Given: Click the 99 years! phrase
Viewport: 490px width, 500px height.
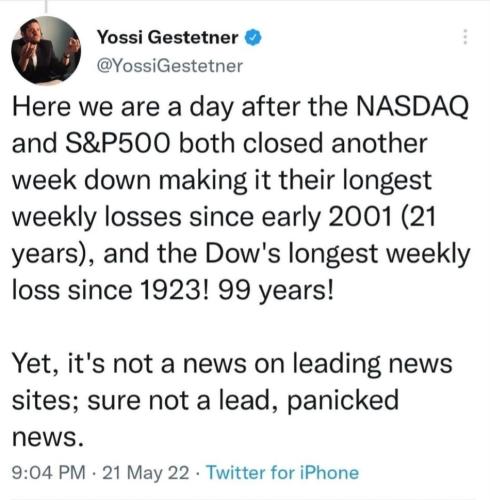Looking at the screenshot, I should (x=276, y=290).
